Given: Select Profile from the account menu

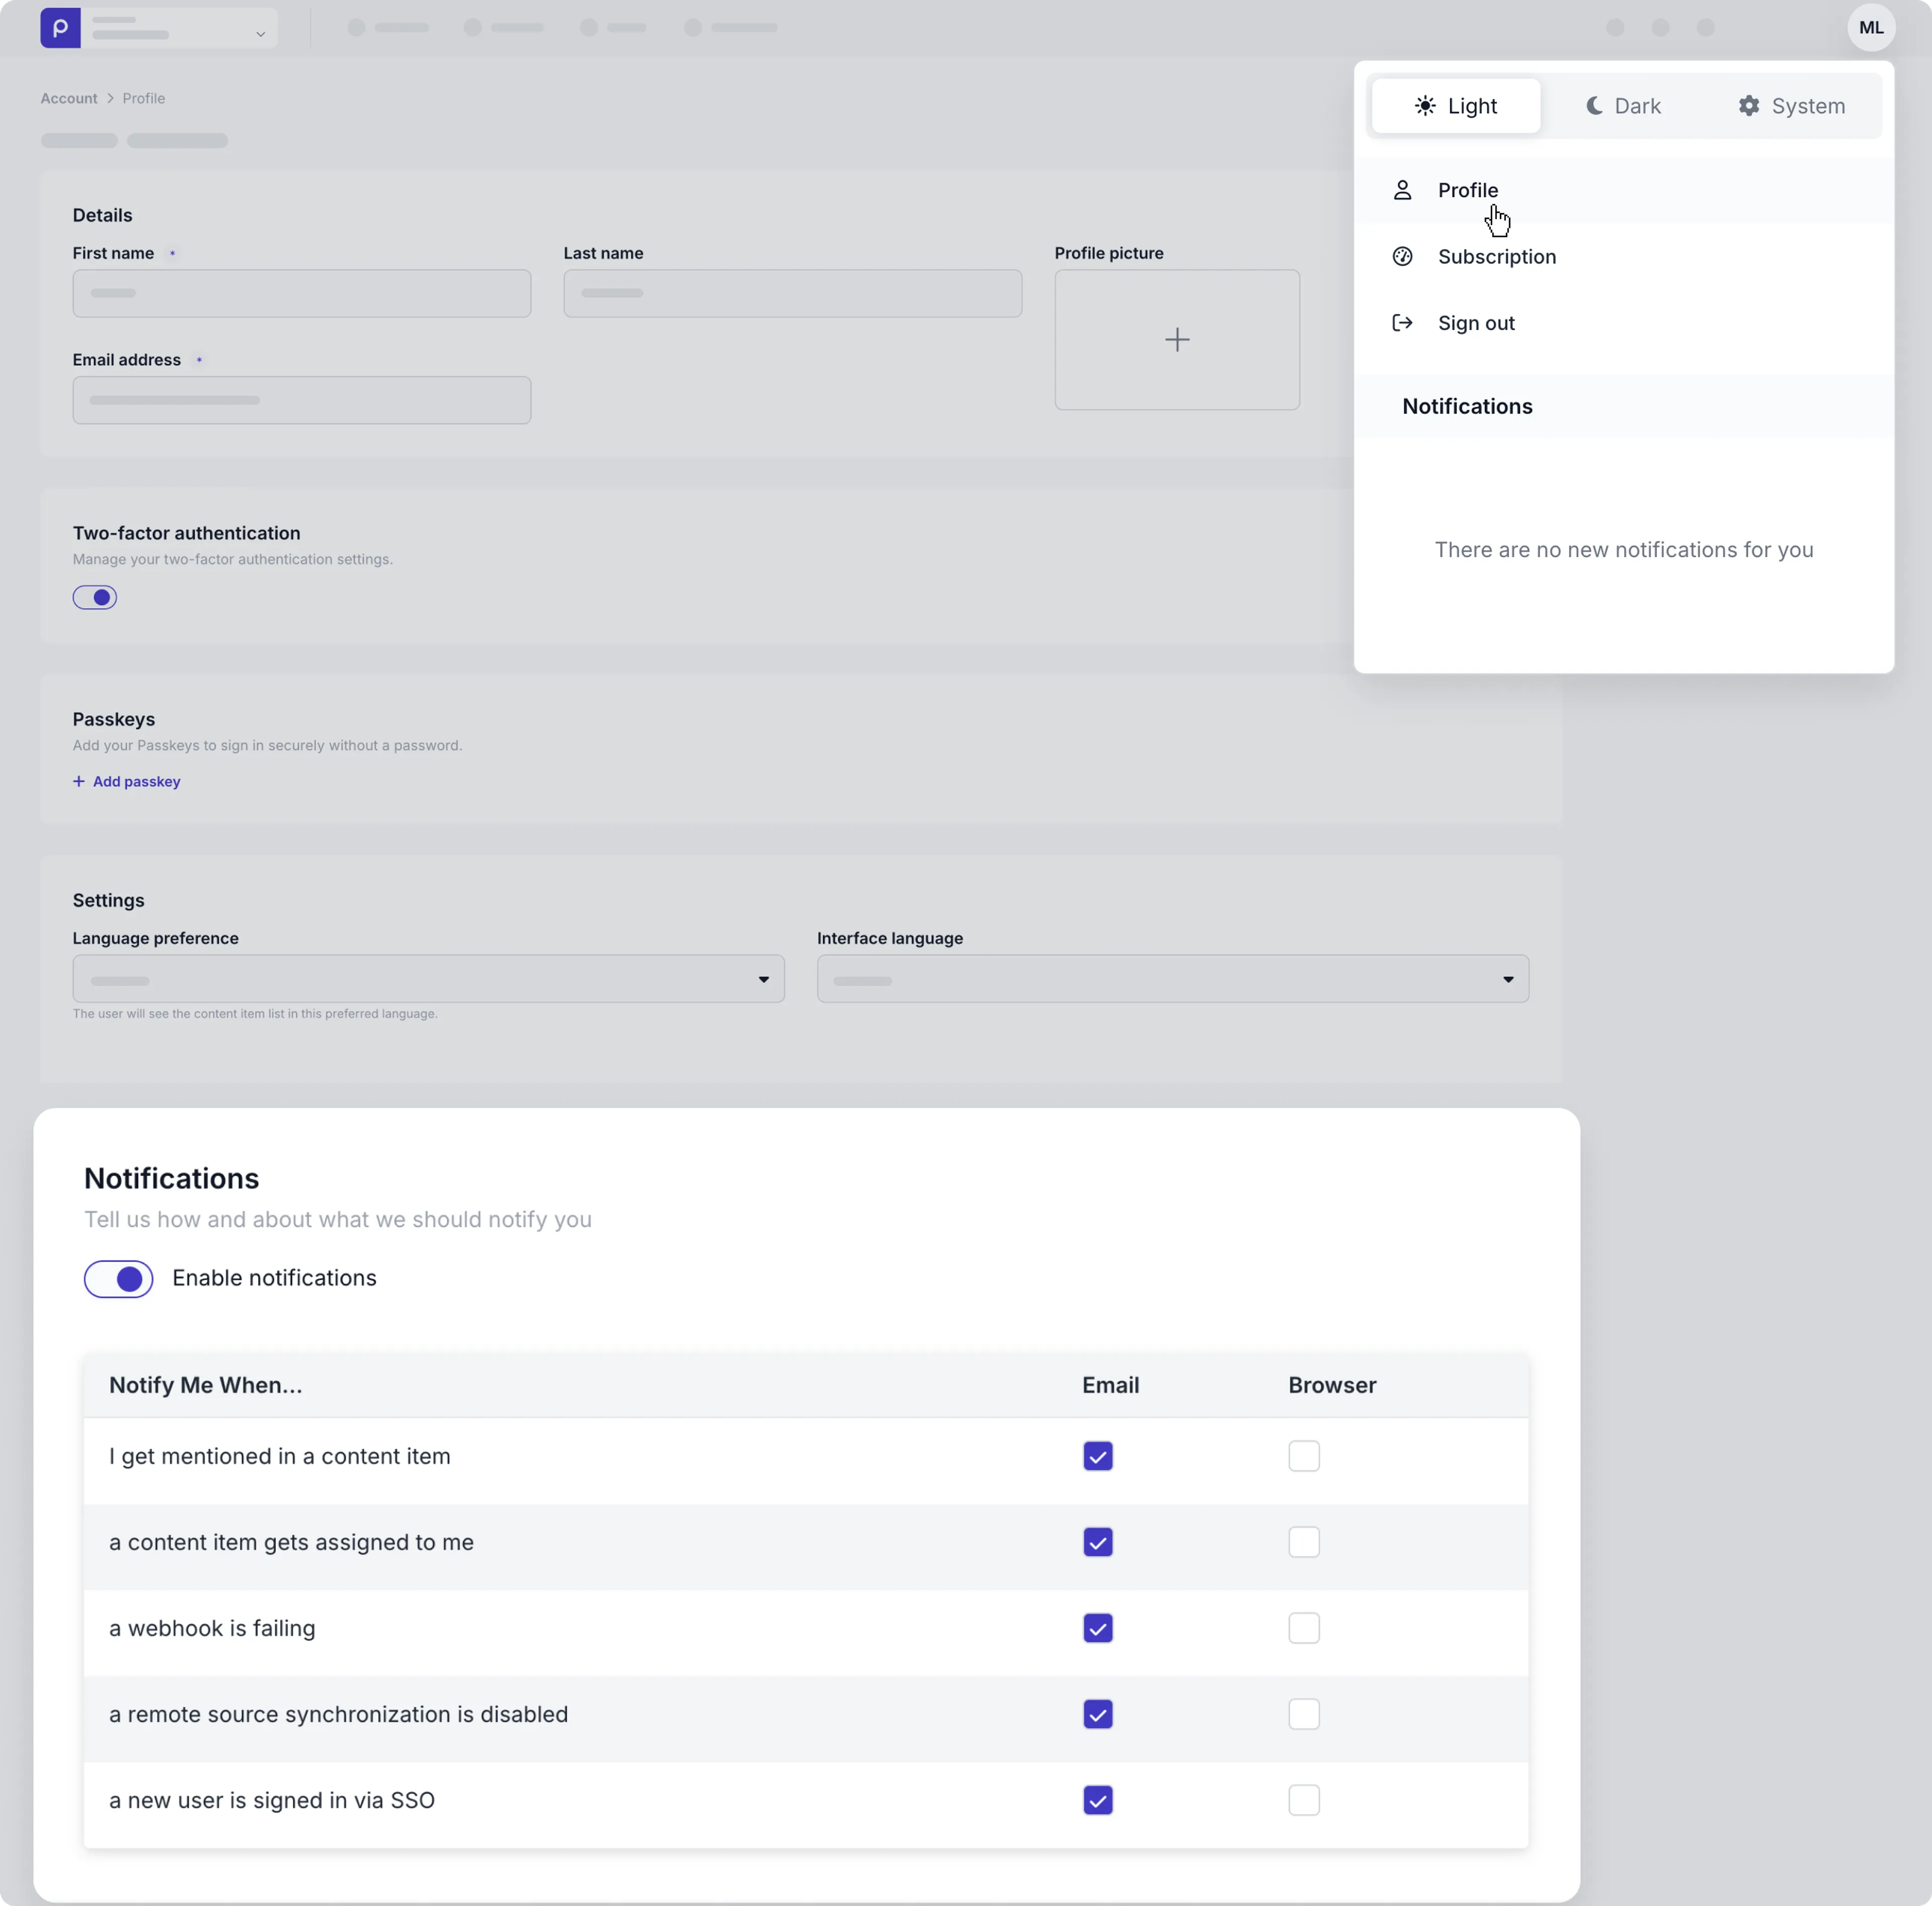Looking at the screenshot, I should (1467, 190).
